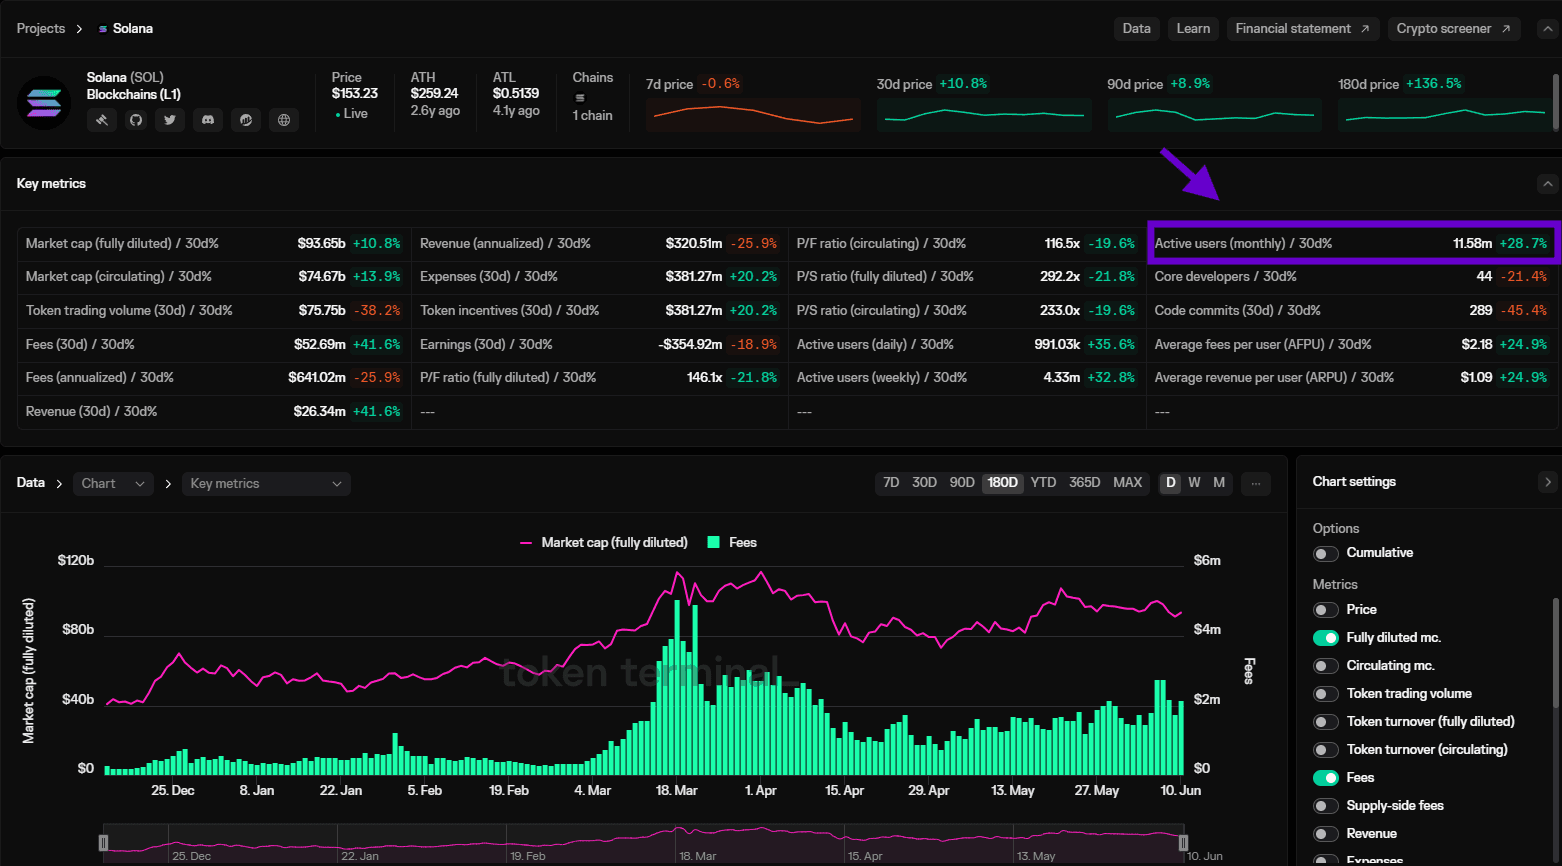Click the Solana project logo
Viewport: 1562px width, 866px height.
44,103
